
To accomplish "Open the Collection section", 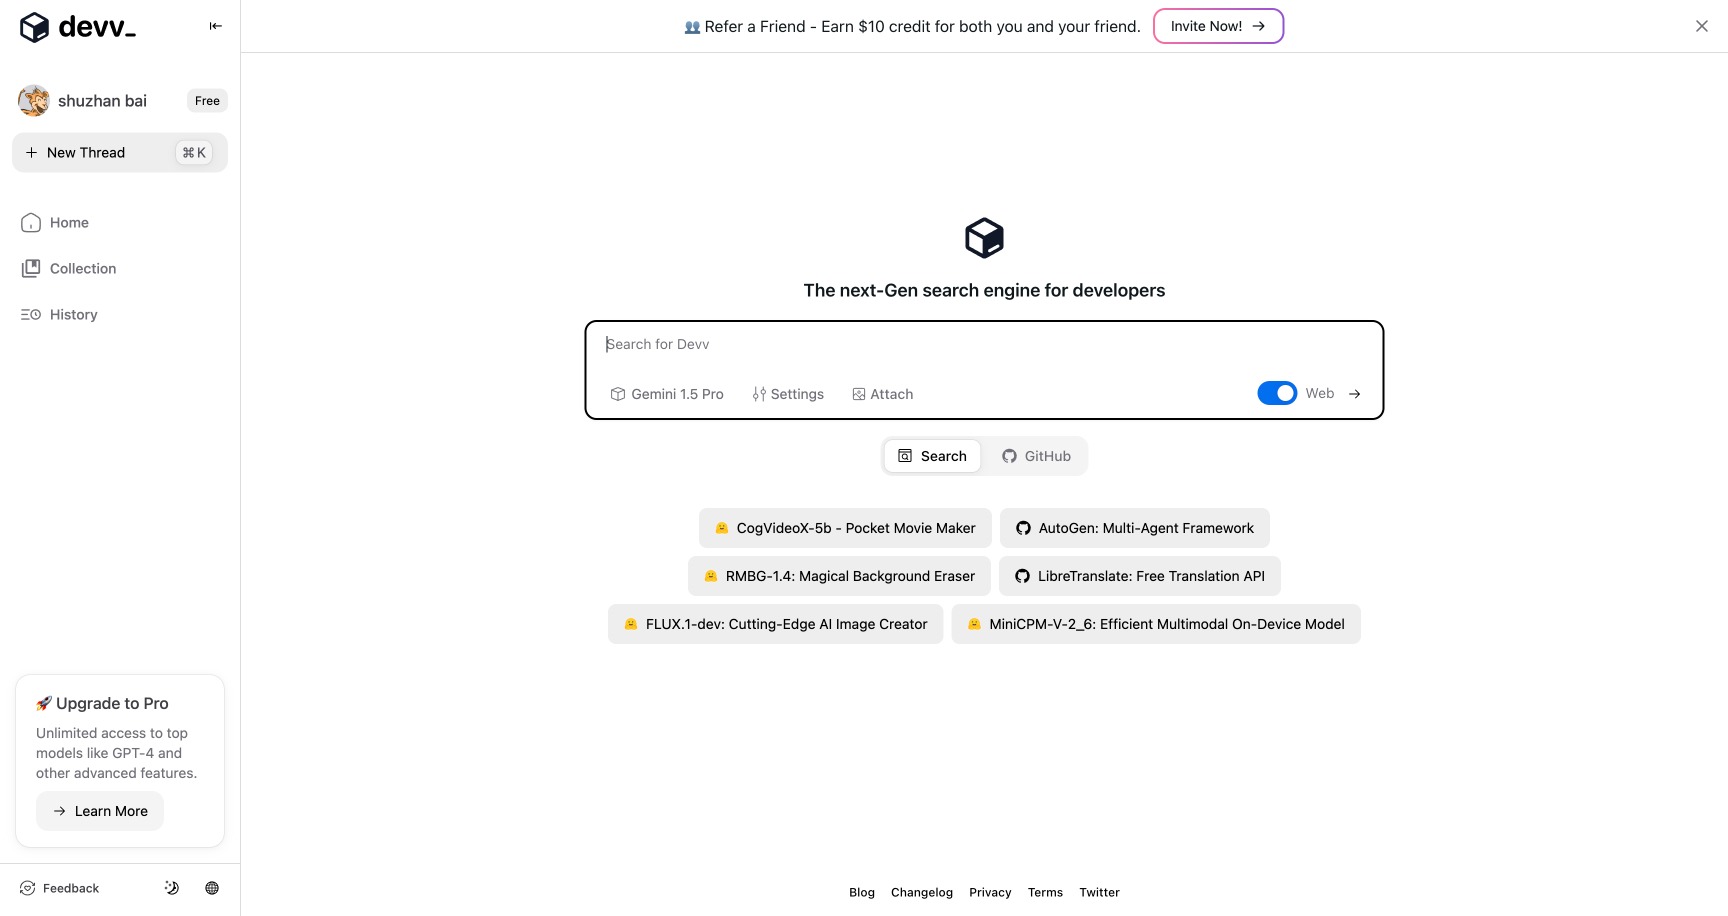I will tap(82, 268).
